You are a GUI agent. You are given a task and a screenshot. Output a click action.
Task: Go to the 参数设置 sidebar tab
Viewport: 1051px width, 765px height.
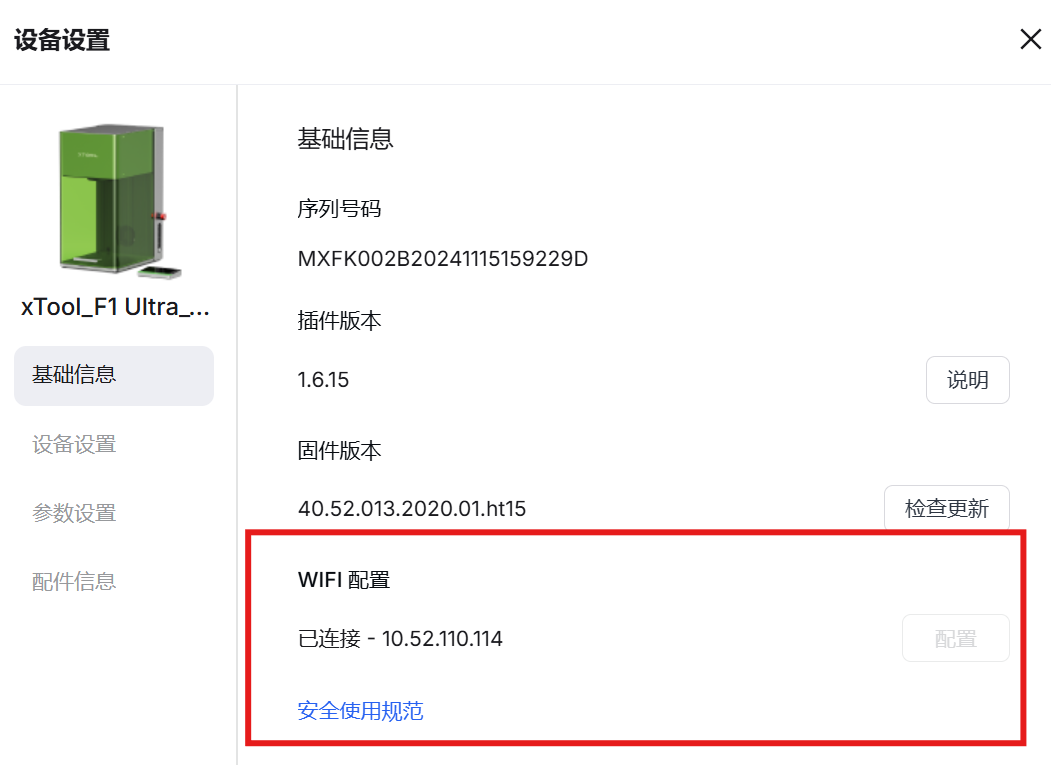pyautogui.click(x=74, y=513)
